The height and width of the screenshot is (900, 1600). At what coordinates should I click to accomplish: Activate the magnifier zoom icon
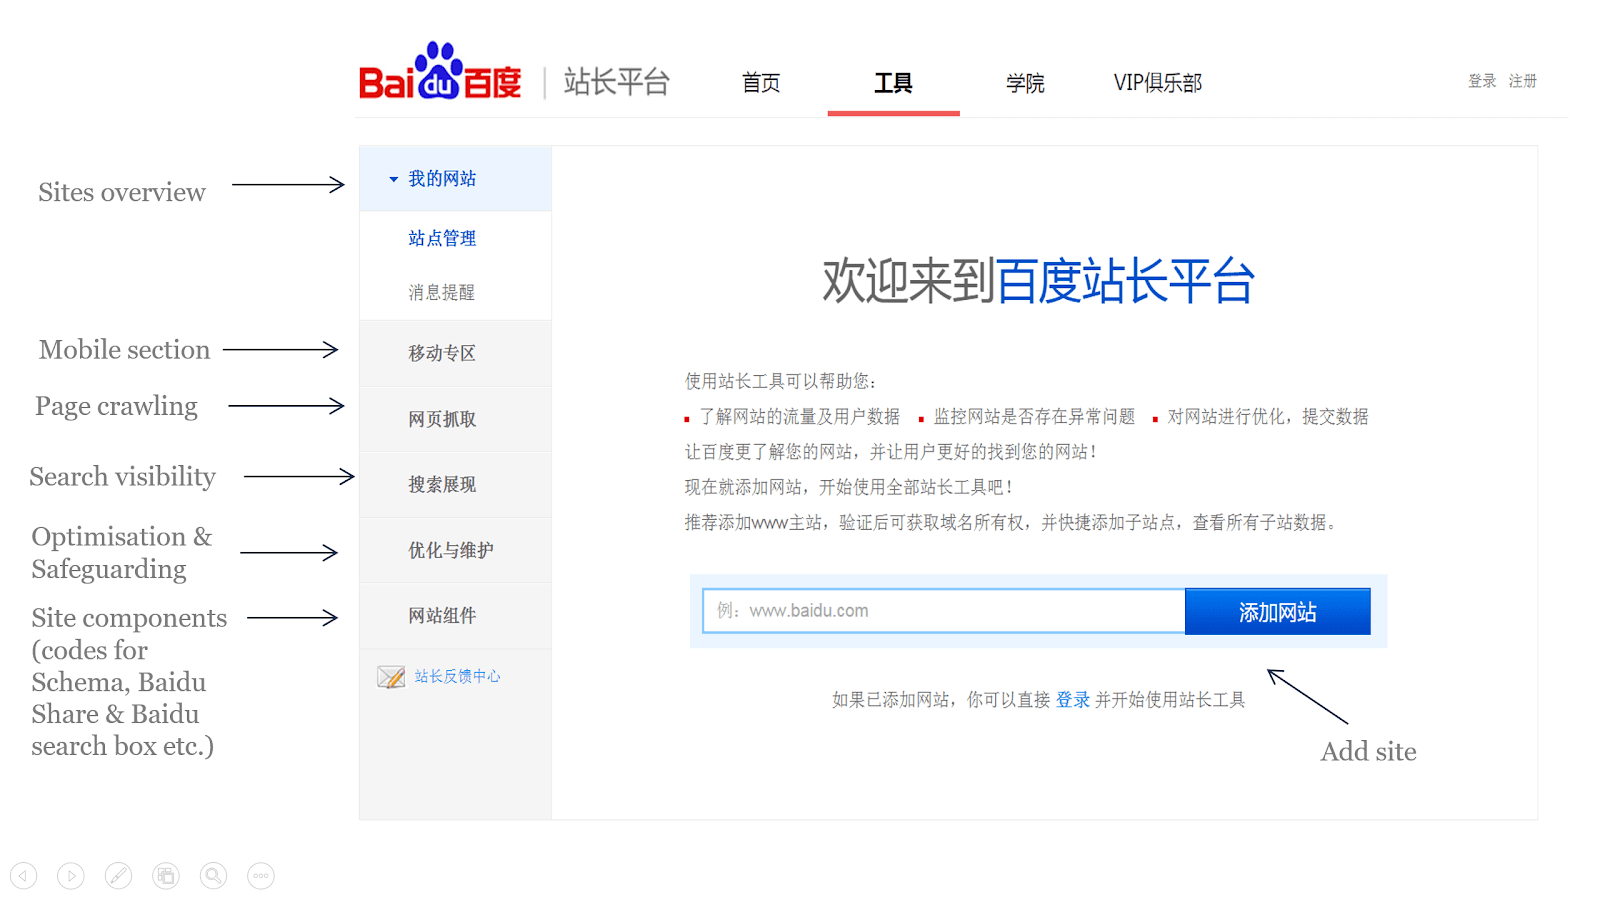pyautogui.click(x=213, y=876)
